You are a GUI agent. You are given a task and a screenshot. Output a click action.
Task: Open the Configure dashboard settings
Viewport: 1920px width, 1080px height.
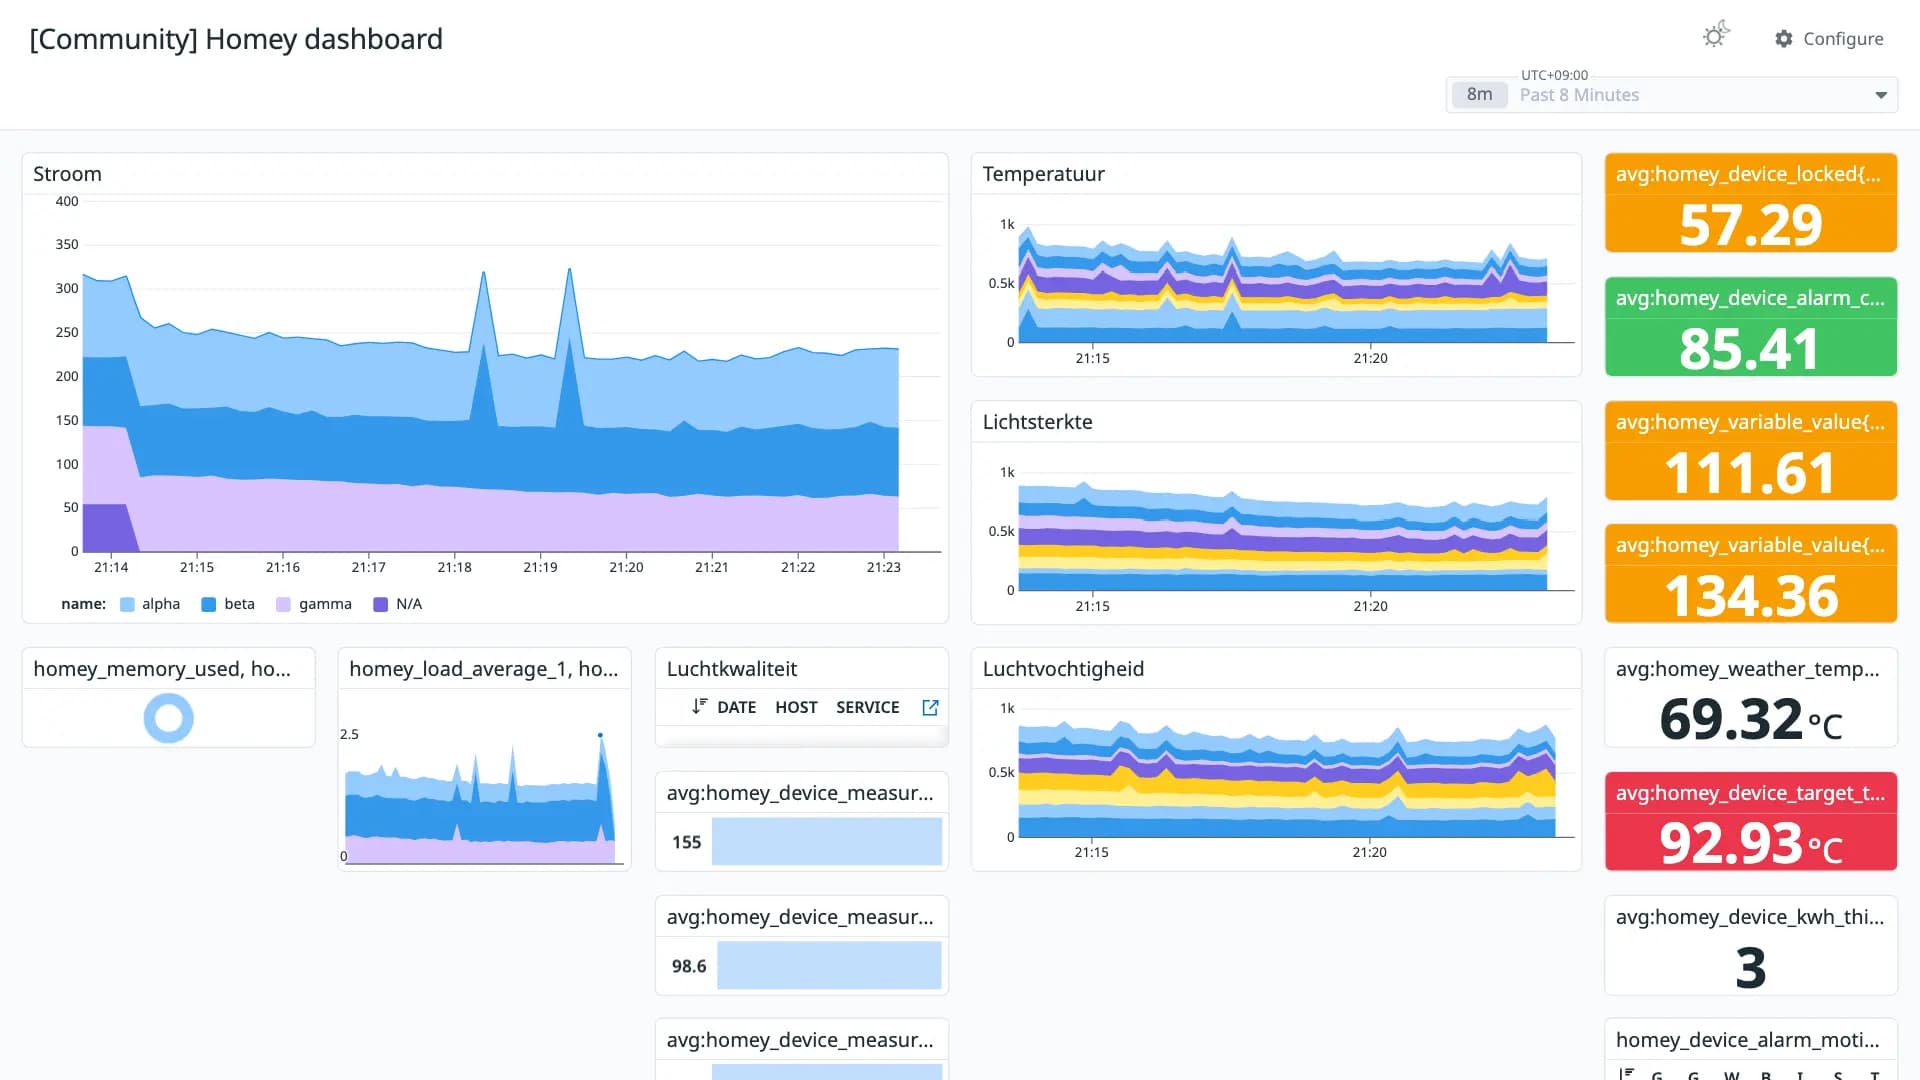tap(1829, 39)
